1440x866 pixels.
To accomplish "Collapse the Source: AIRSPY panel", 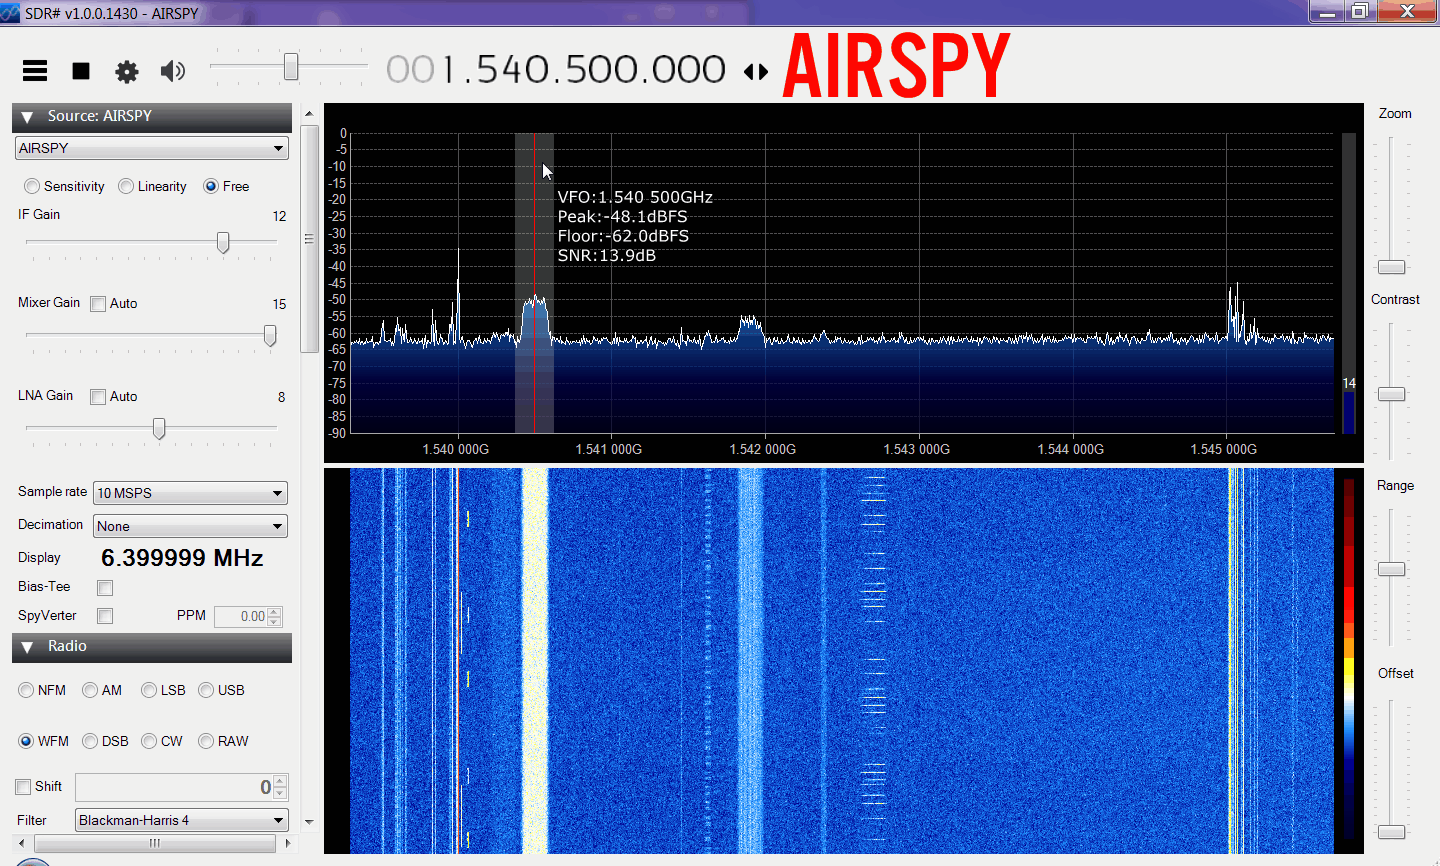I will [x=27, y=117].
